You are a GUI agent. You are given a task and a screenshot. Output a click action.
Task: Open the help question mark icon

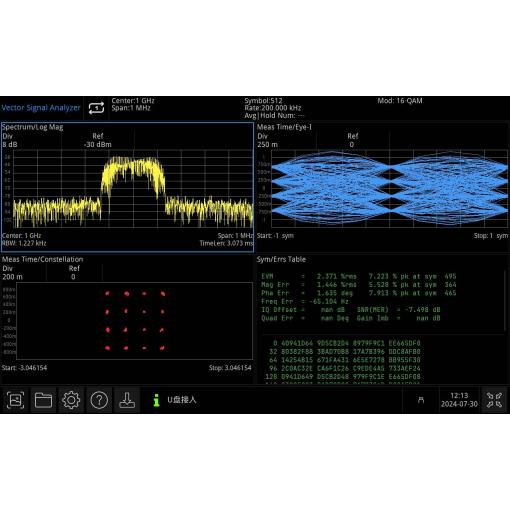point(99,399)
